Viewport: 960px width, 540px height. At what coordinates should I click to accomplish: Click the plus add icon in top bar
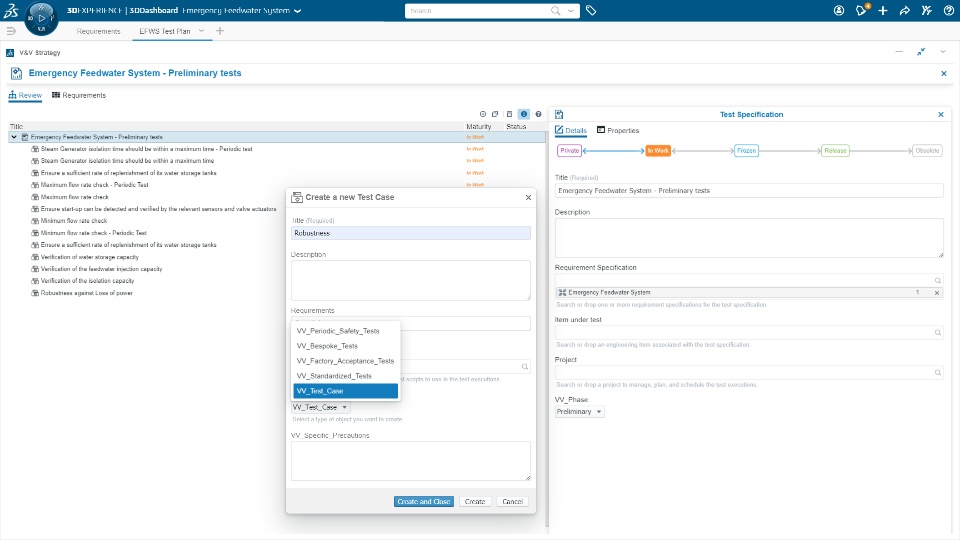[883, 10]
